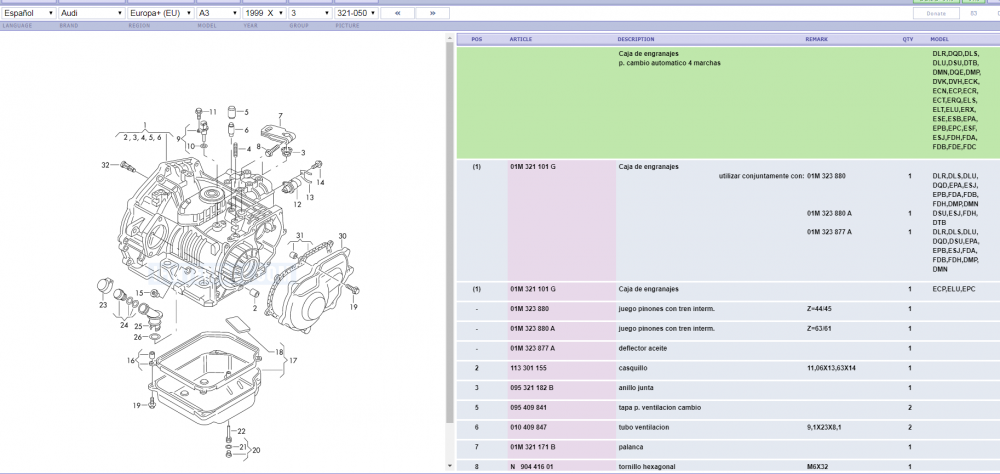The image size is (1000, 474).
Task: Click the scrollbar down arrow below parts list
Action: [x=450, y=466]
